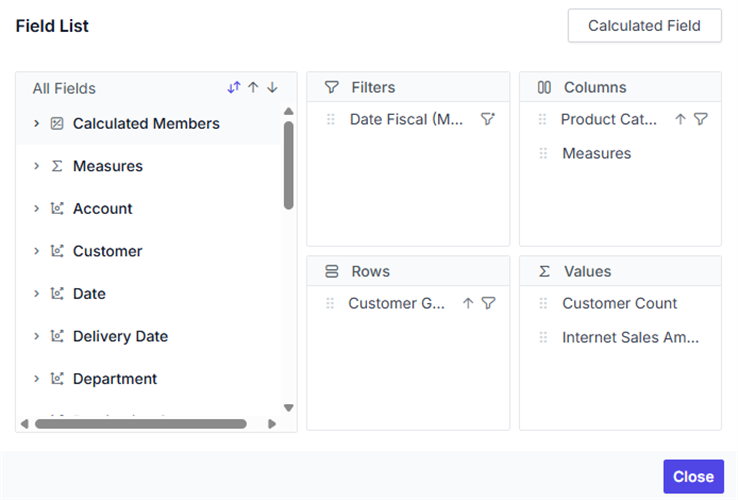Click field tree scroll up arrow

pos(289,111)
